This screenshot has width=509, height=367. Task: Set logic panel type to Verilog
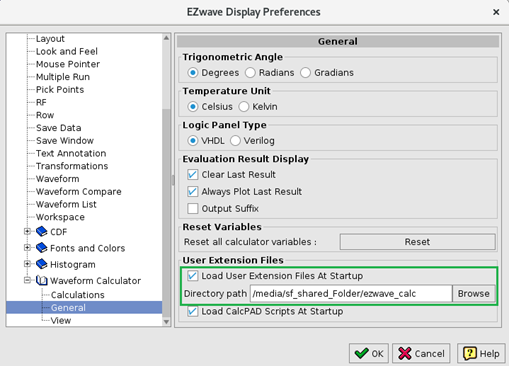point(235,141)
